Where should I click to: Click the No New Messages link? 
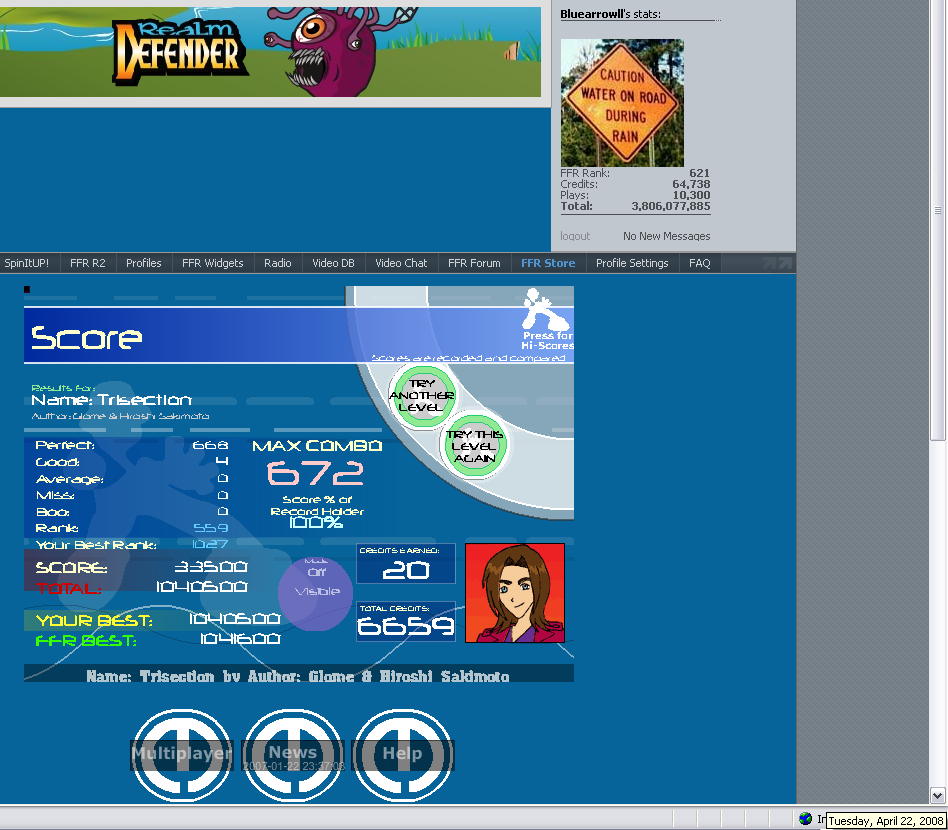[666, 236]
